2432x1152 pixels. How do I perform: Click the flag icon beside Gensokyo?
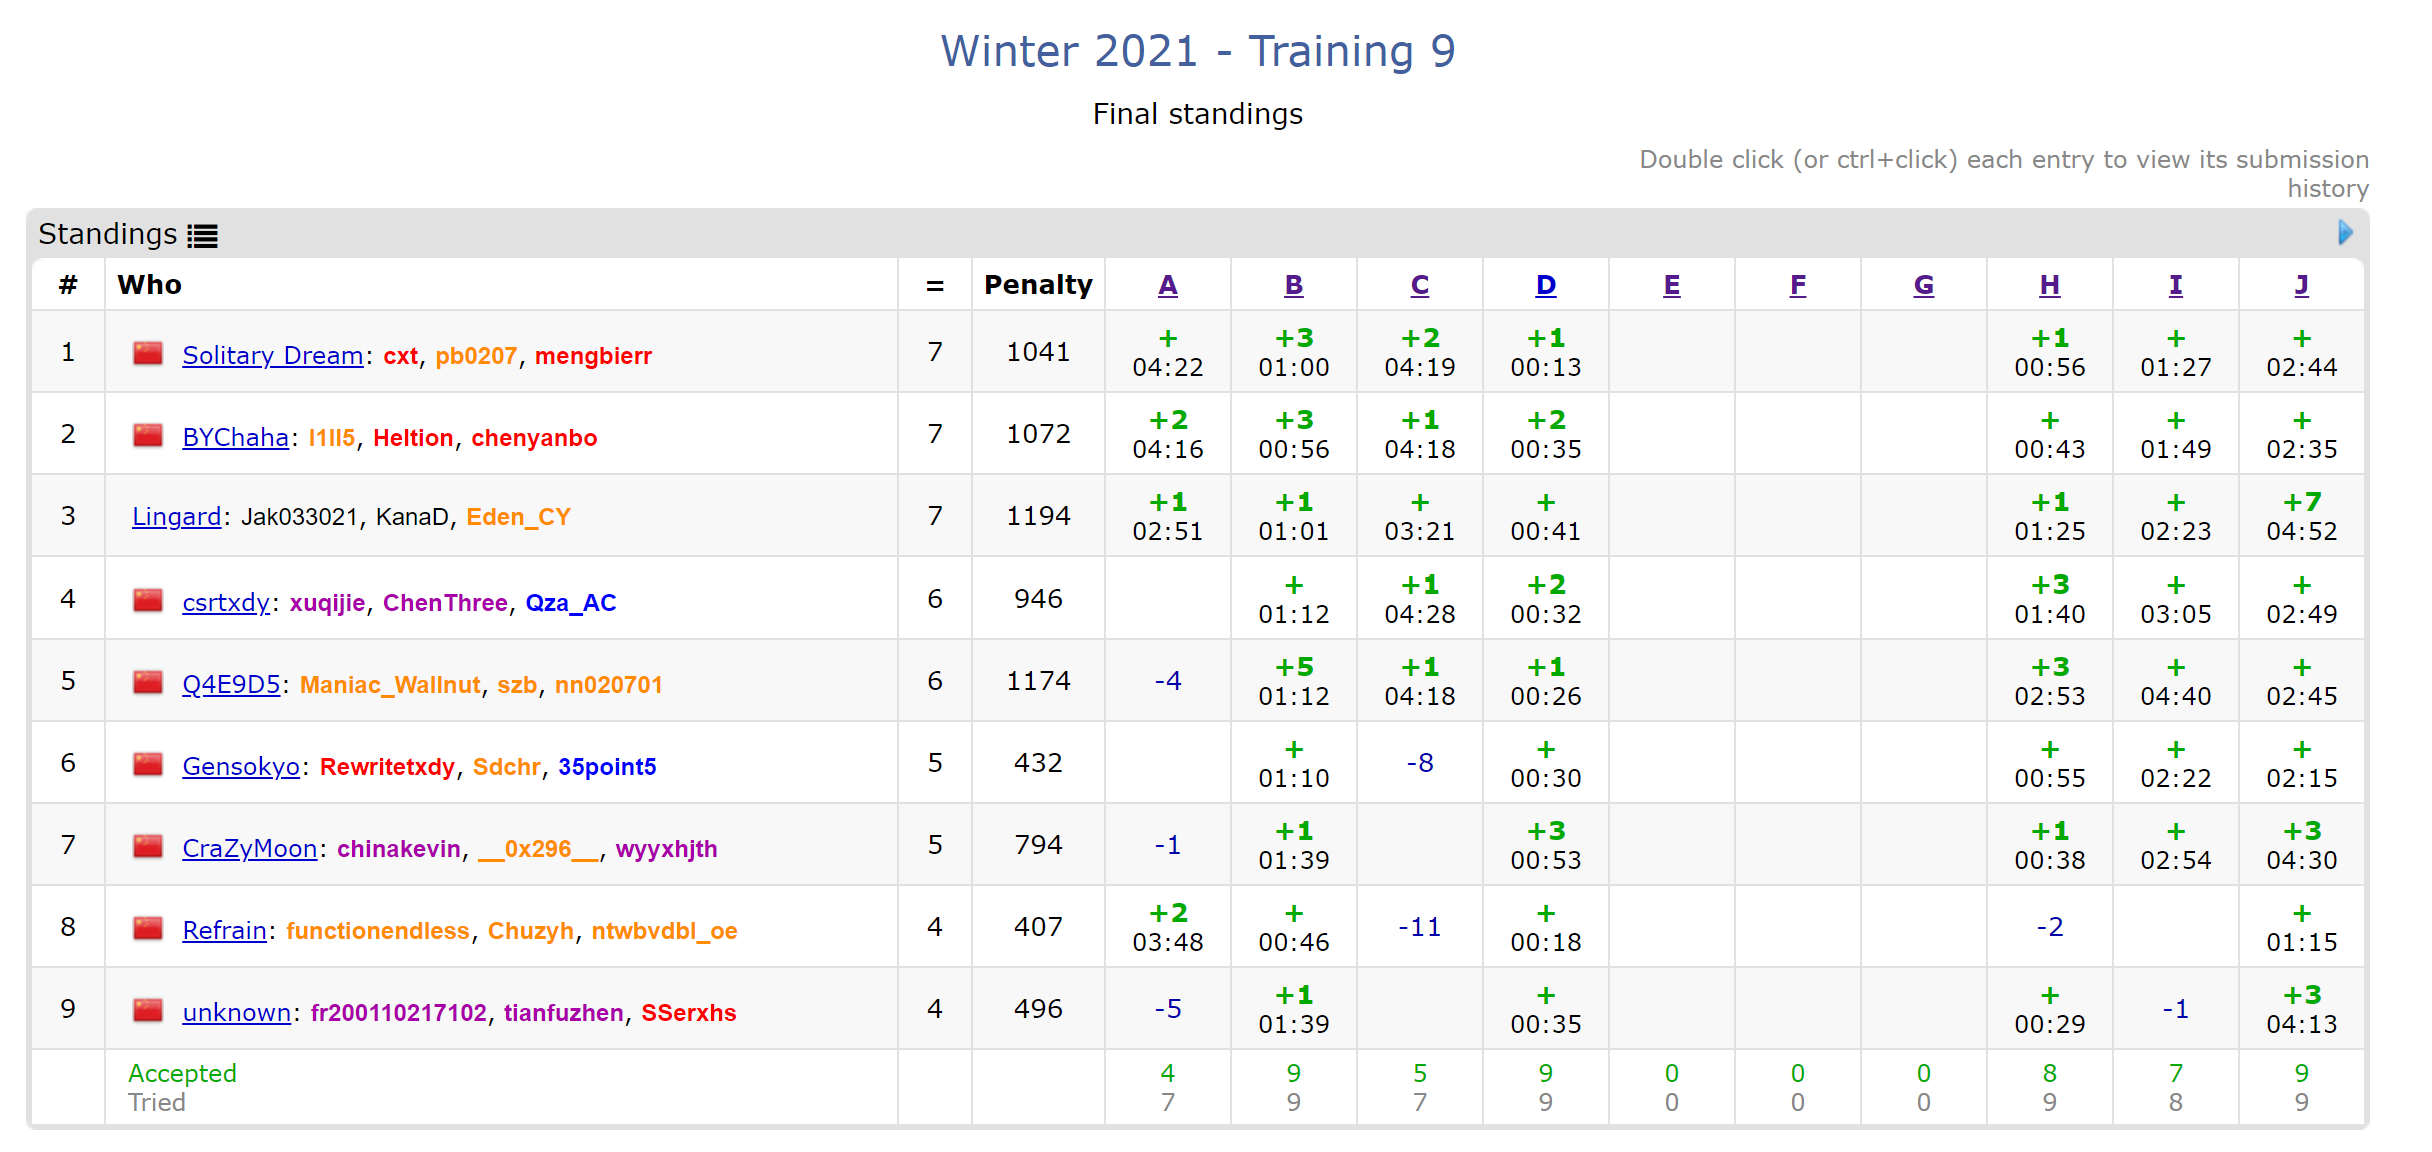(x=148, y=764)
